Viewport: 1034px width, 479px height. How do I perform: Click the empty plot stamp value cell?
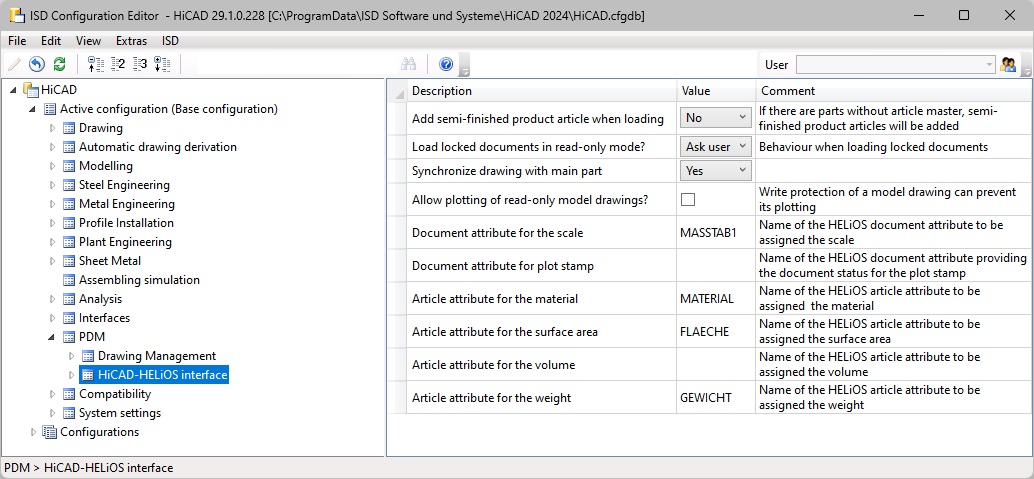point(716,265)
